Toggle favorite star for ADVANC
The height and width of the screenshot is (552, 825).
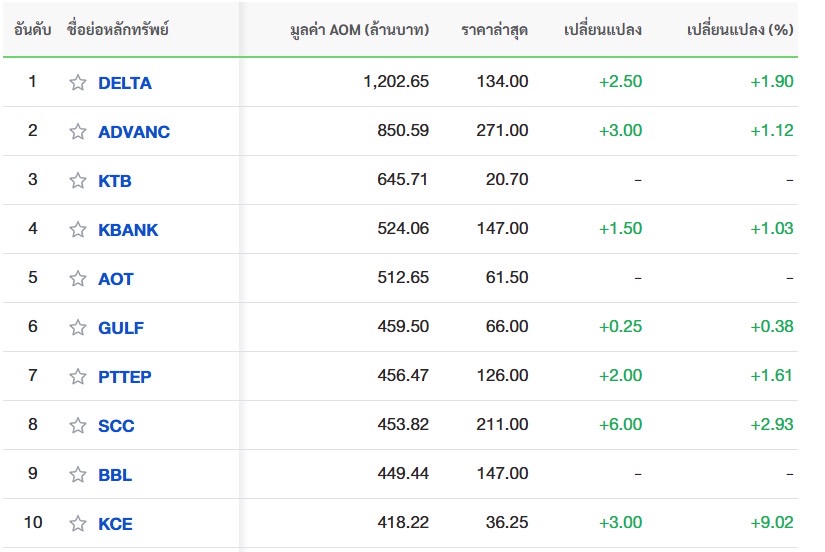click(78, 132)
